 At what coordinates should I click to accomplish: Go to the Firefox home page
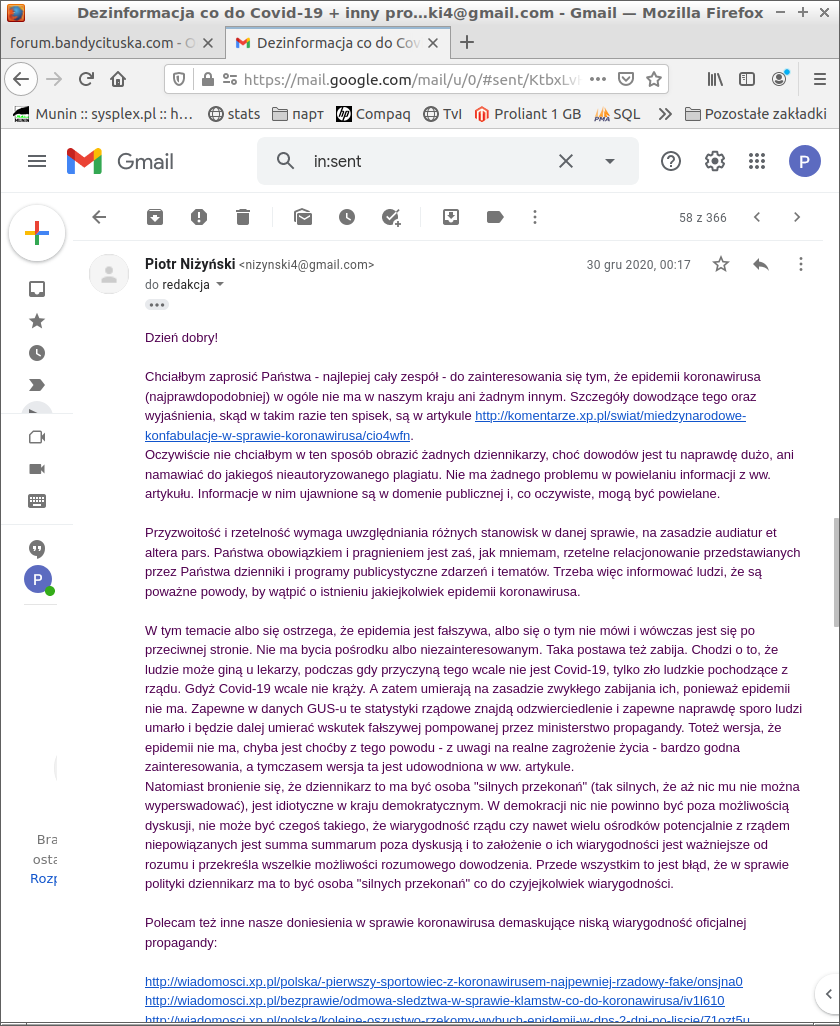(x=118, y=79)
